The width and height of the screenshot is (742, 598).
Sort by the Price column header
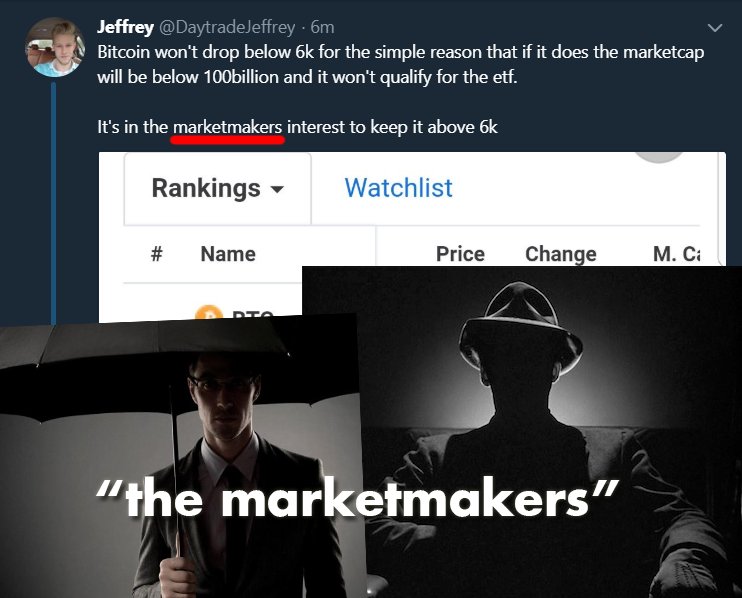pos(460,254)
